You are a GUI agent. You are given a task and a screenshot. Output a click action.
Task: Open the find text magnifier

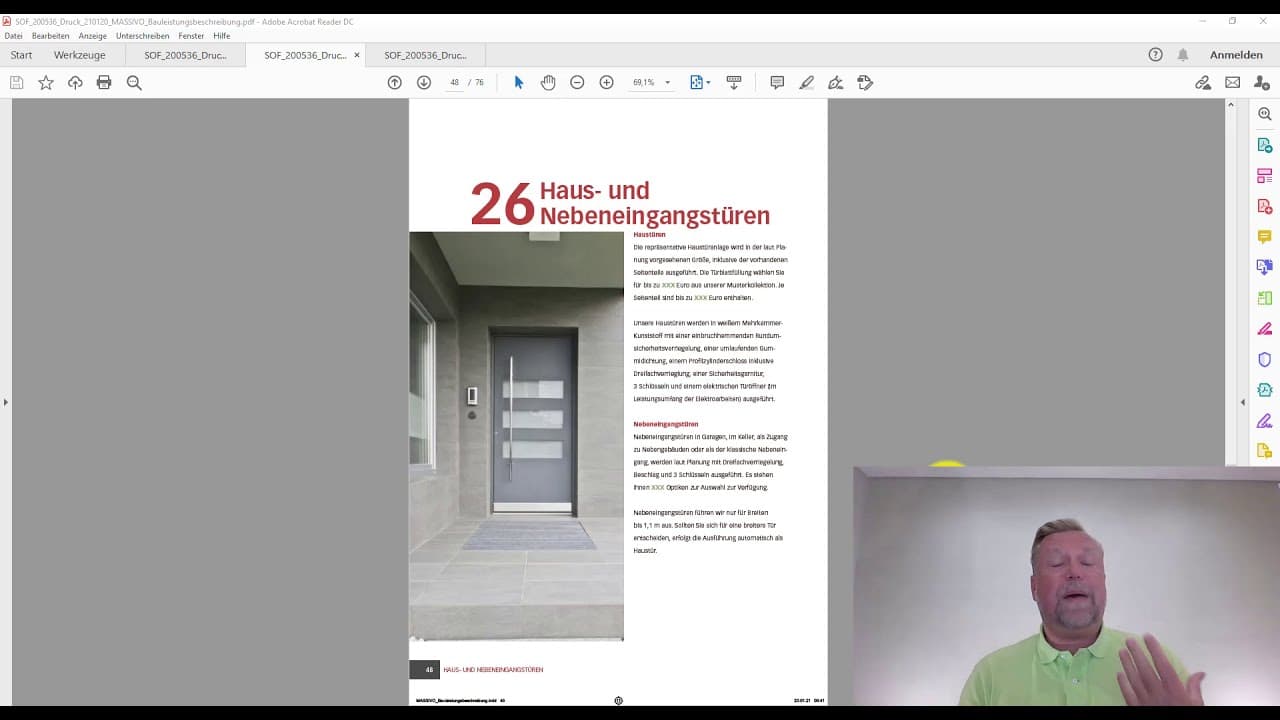click(134, 83)
